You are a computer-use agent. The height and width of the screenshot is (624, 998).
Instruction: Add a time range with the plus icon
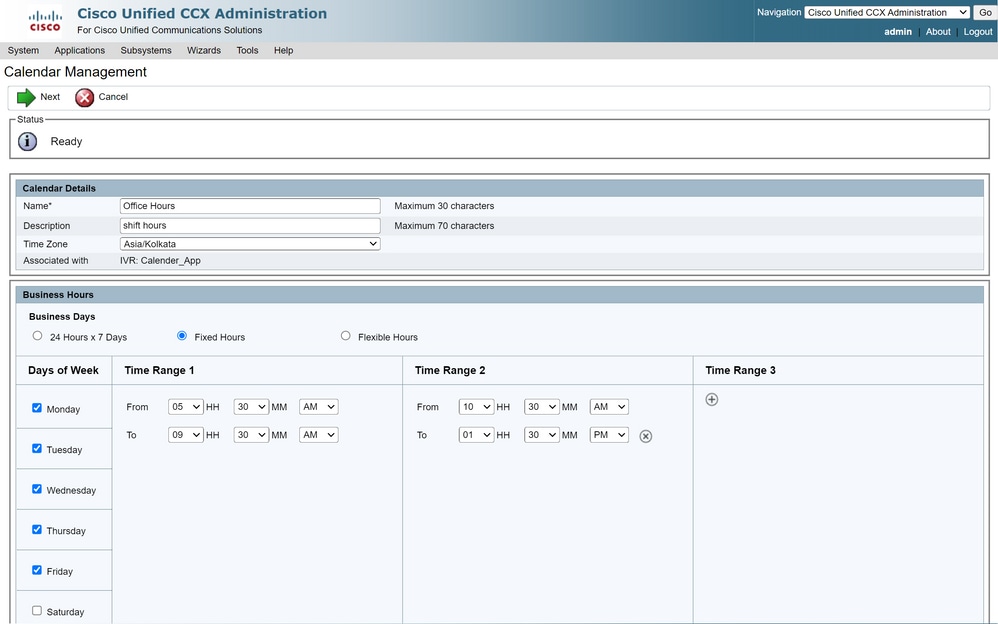click(712, 399)
